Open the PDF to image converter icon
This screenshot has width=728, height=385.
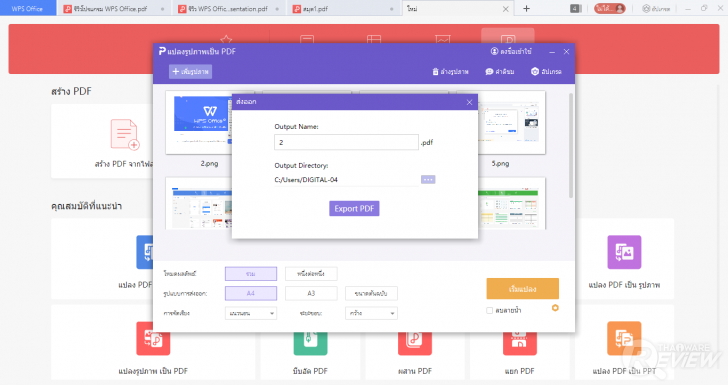pos(624,252)
